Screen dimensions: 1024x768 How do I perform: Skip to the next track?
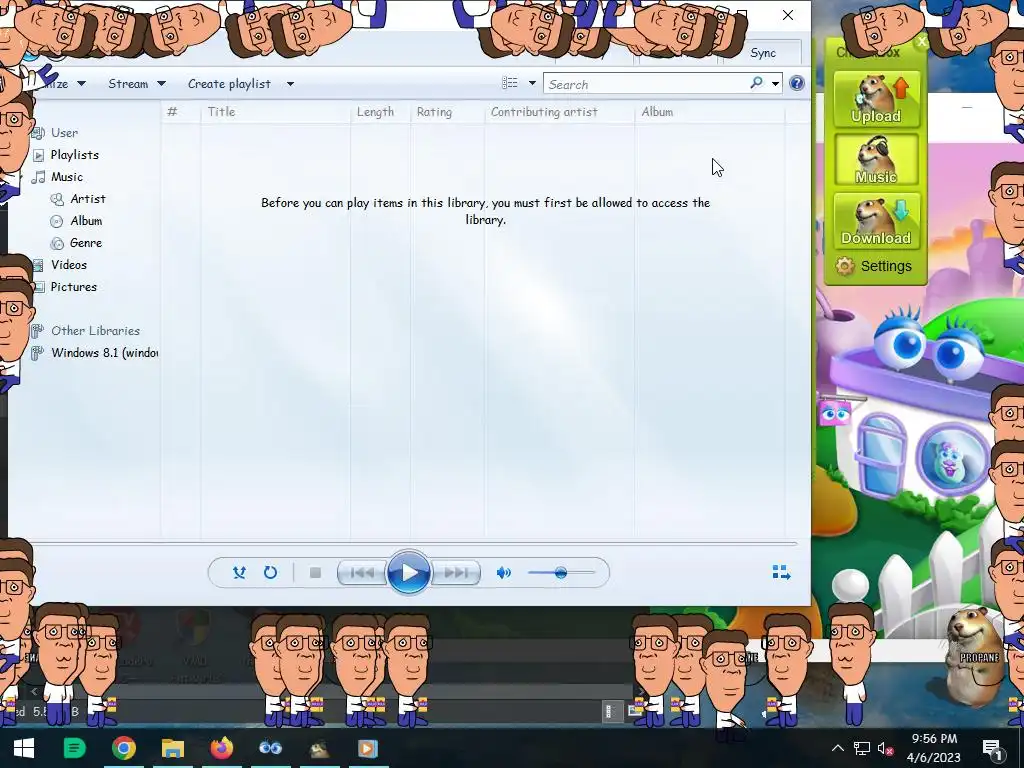(x=455, y=573)
